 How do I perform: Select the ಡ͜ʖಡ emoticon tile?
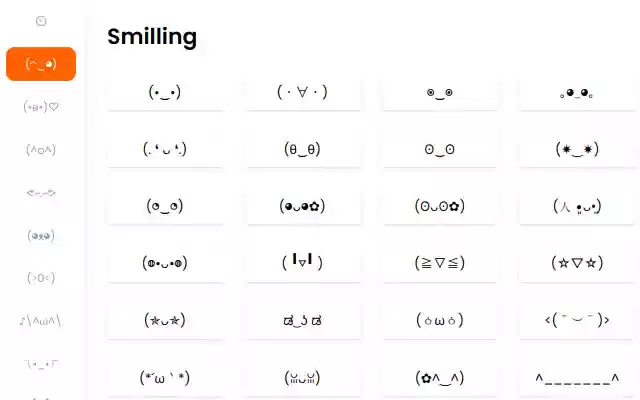302,320
